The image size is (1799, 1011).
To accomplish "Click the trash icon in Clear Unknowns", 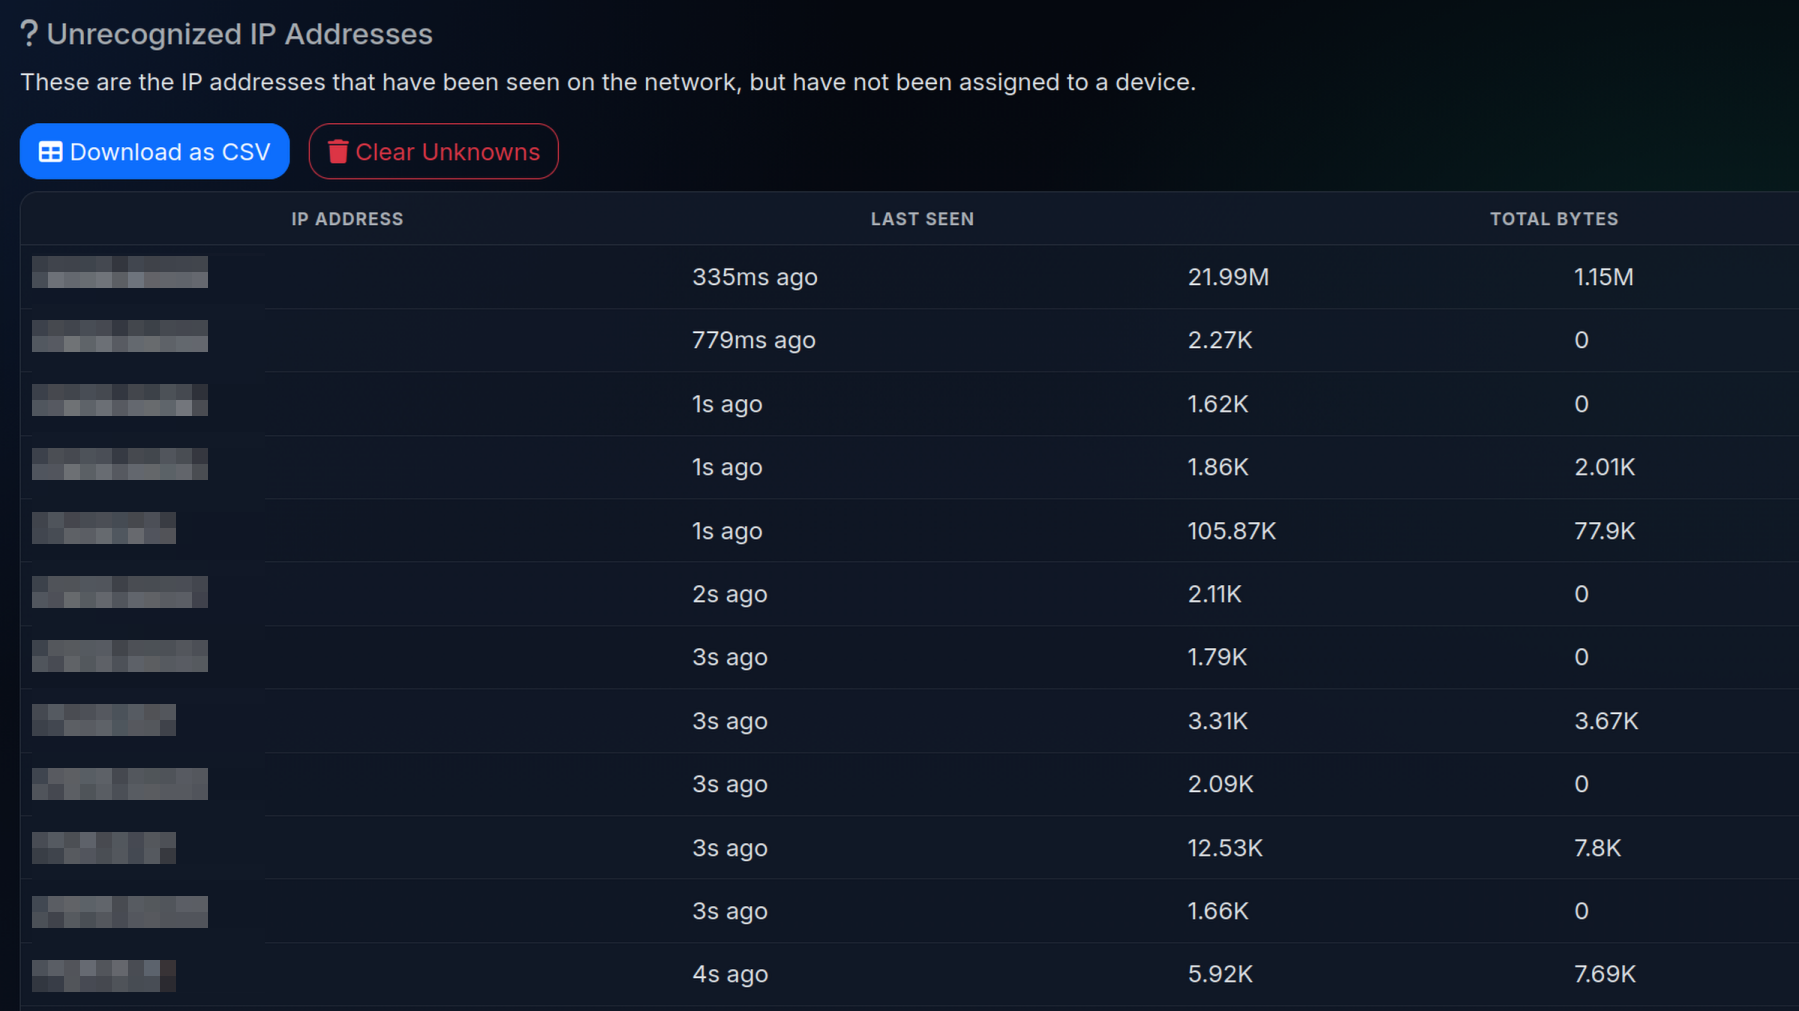I will click(x=338, y=152).
